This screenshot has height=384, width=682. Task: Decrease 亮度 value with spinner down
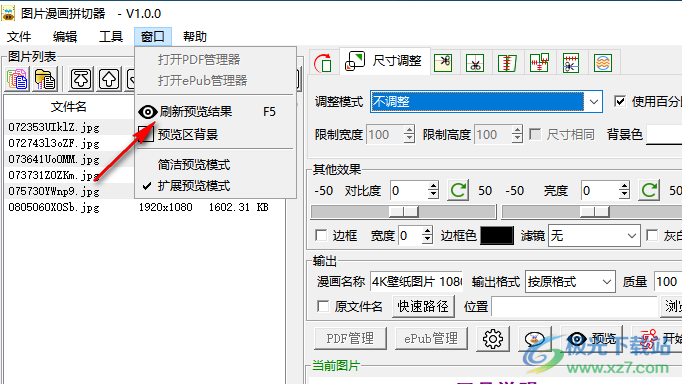click(x=624, y=195)
